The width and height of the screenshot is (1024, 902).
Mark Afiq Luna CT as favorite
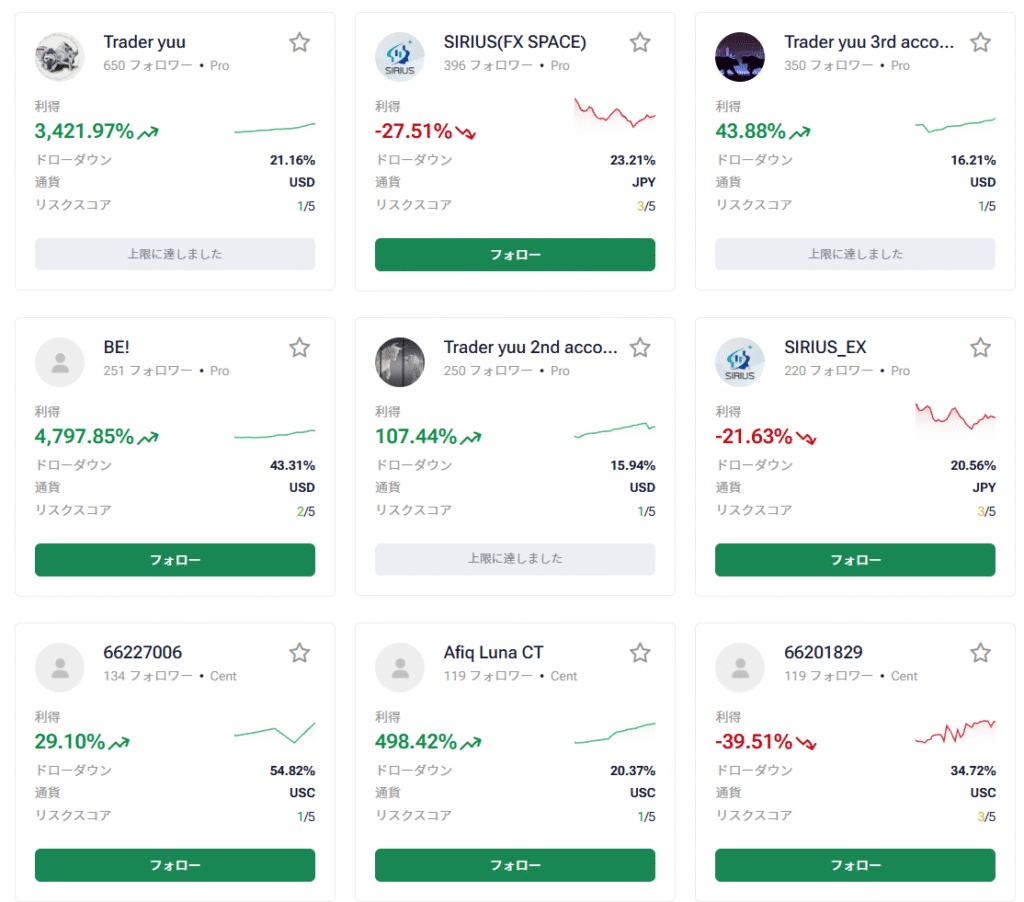click(x=640, y=653)
